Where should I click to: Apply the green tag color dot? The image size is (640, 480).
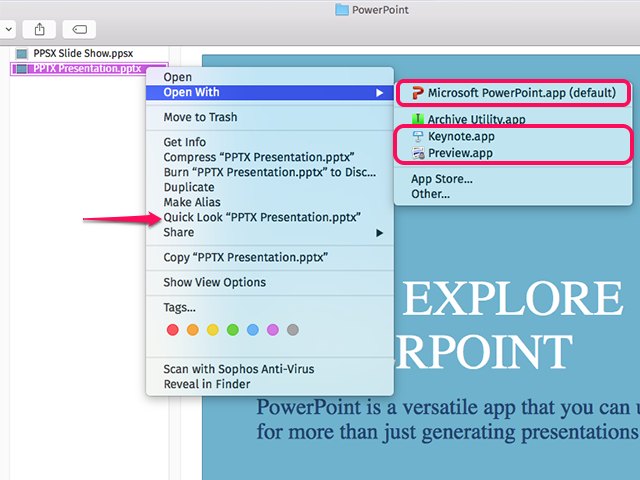point(232,330)
